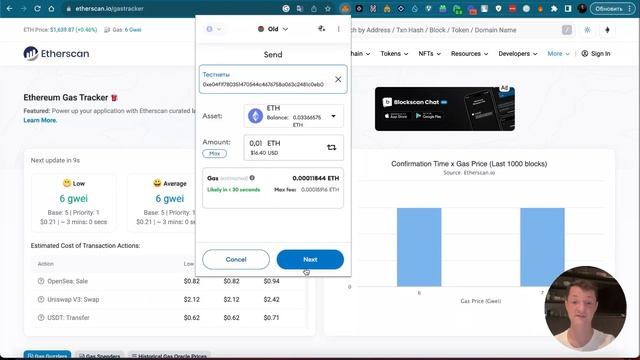640x360 pixels.
Task: Open the browser home page
Action: (x=51, y=8)
